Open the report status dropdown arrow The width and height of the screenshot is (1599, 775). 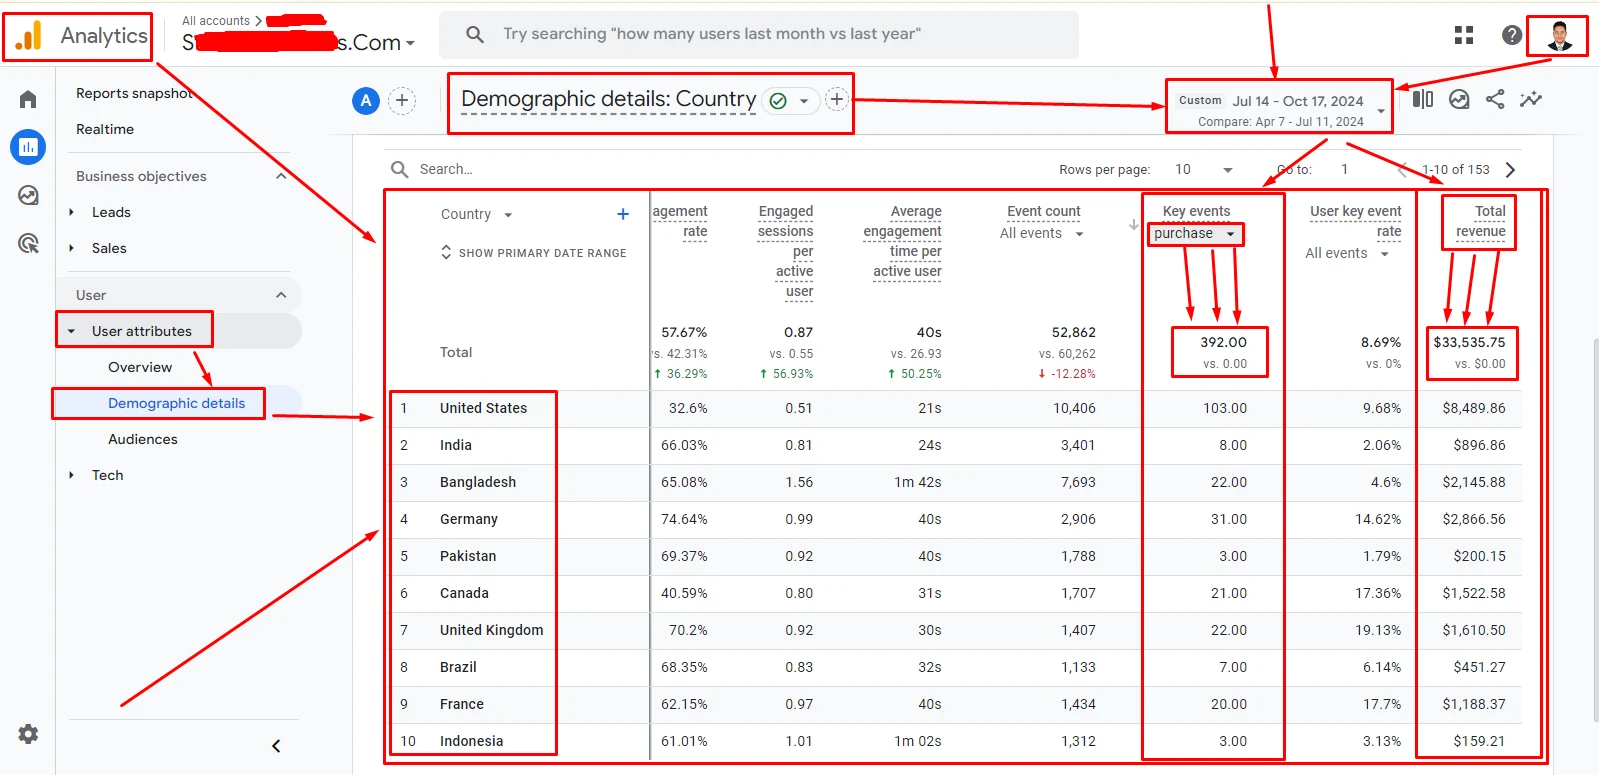(x=804, y=101)
